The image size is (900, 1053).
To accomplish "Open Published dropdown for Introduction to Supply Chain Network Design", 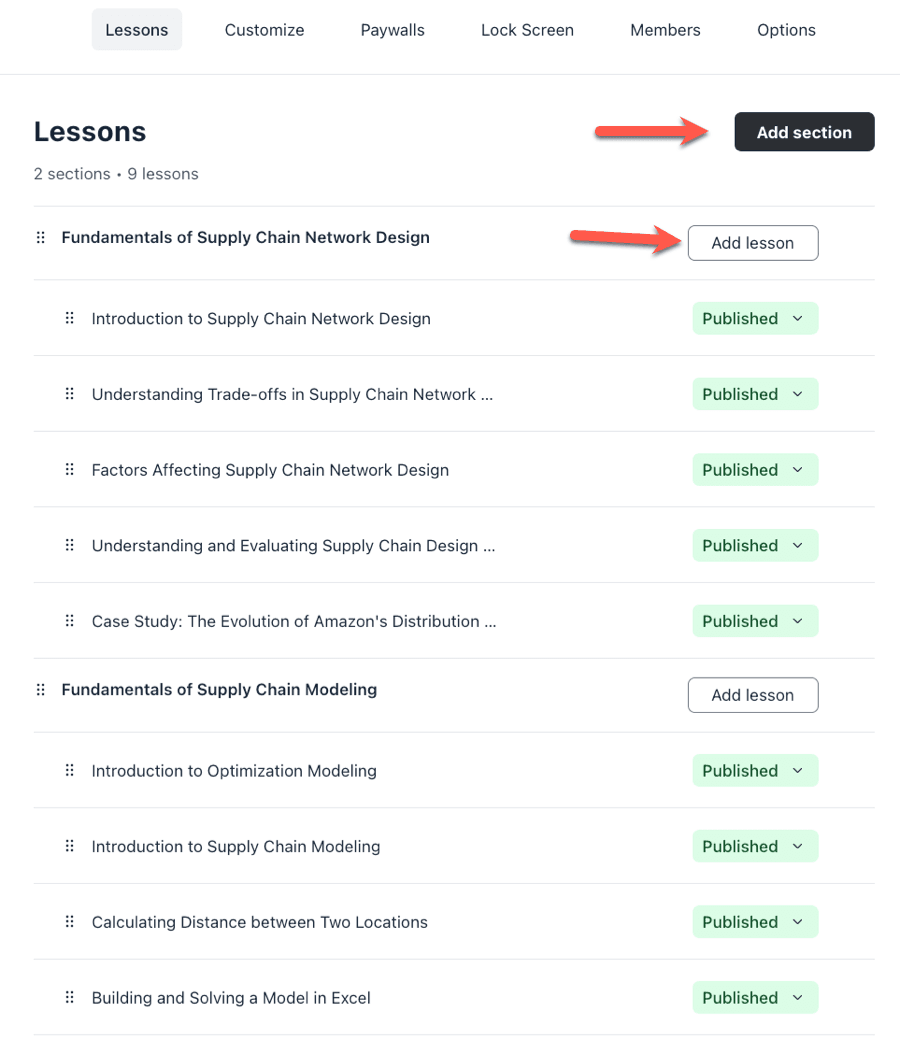I will click(x=755, y=319).
